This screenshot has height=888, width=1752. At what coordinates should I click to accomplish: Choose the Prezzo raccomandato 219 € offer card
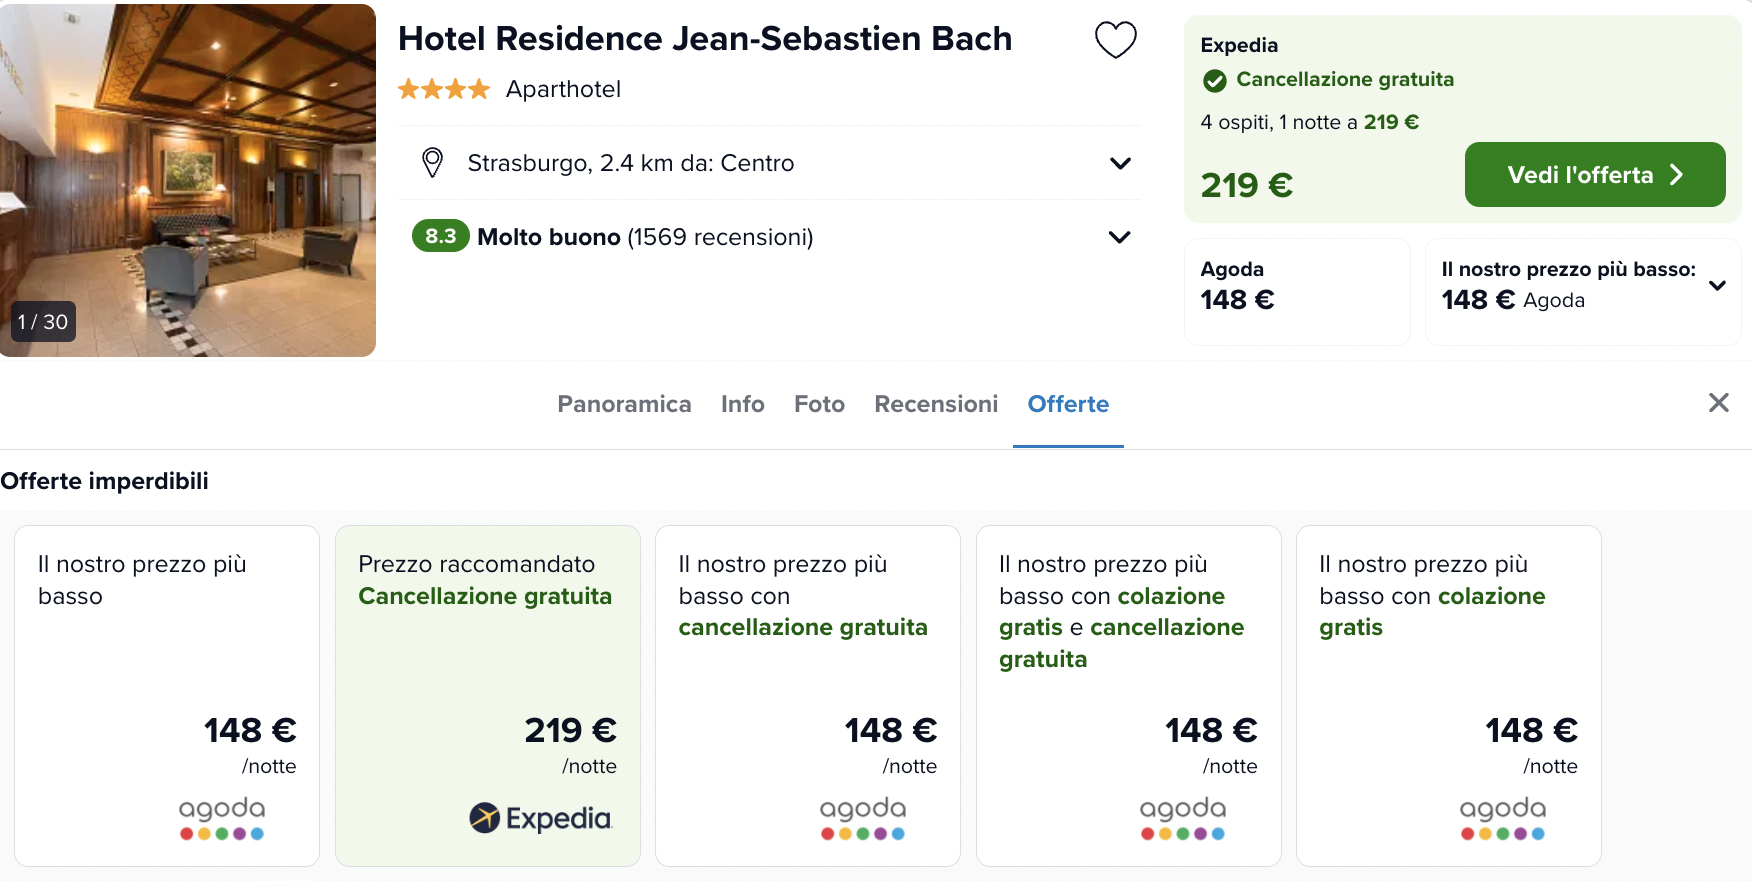(487, 695)
